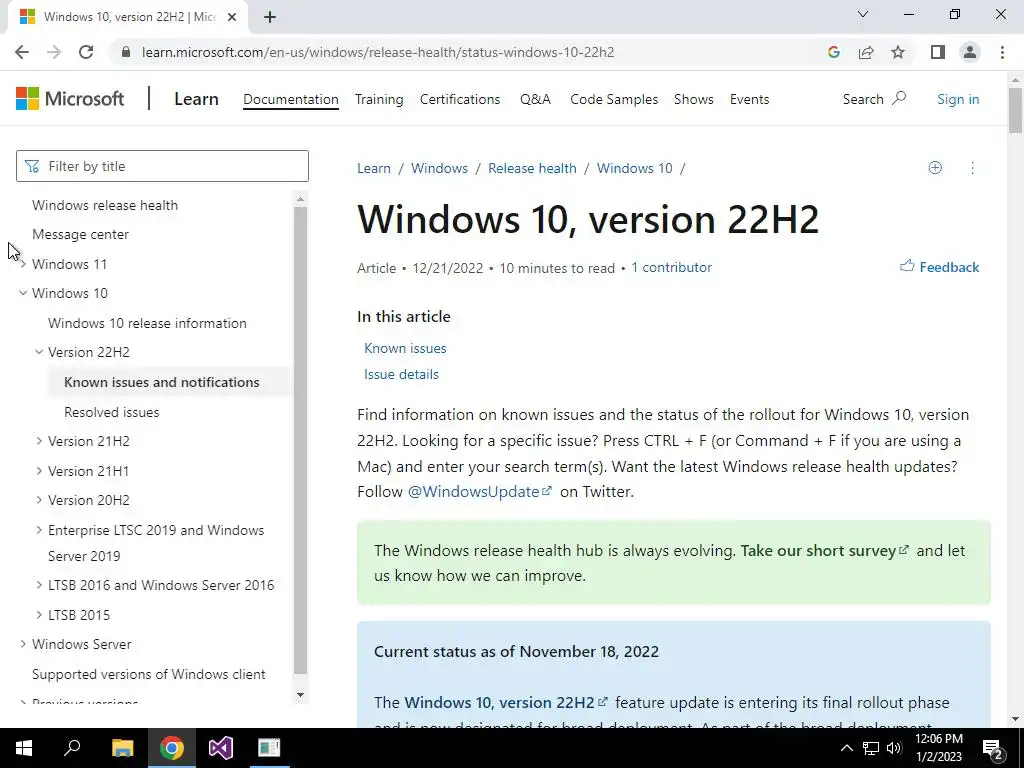The height and width of the screenshot is (768, 1024).
Task: Open the Certifications menu item
Action: pos(460,99)
